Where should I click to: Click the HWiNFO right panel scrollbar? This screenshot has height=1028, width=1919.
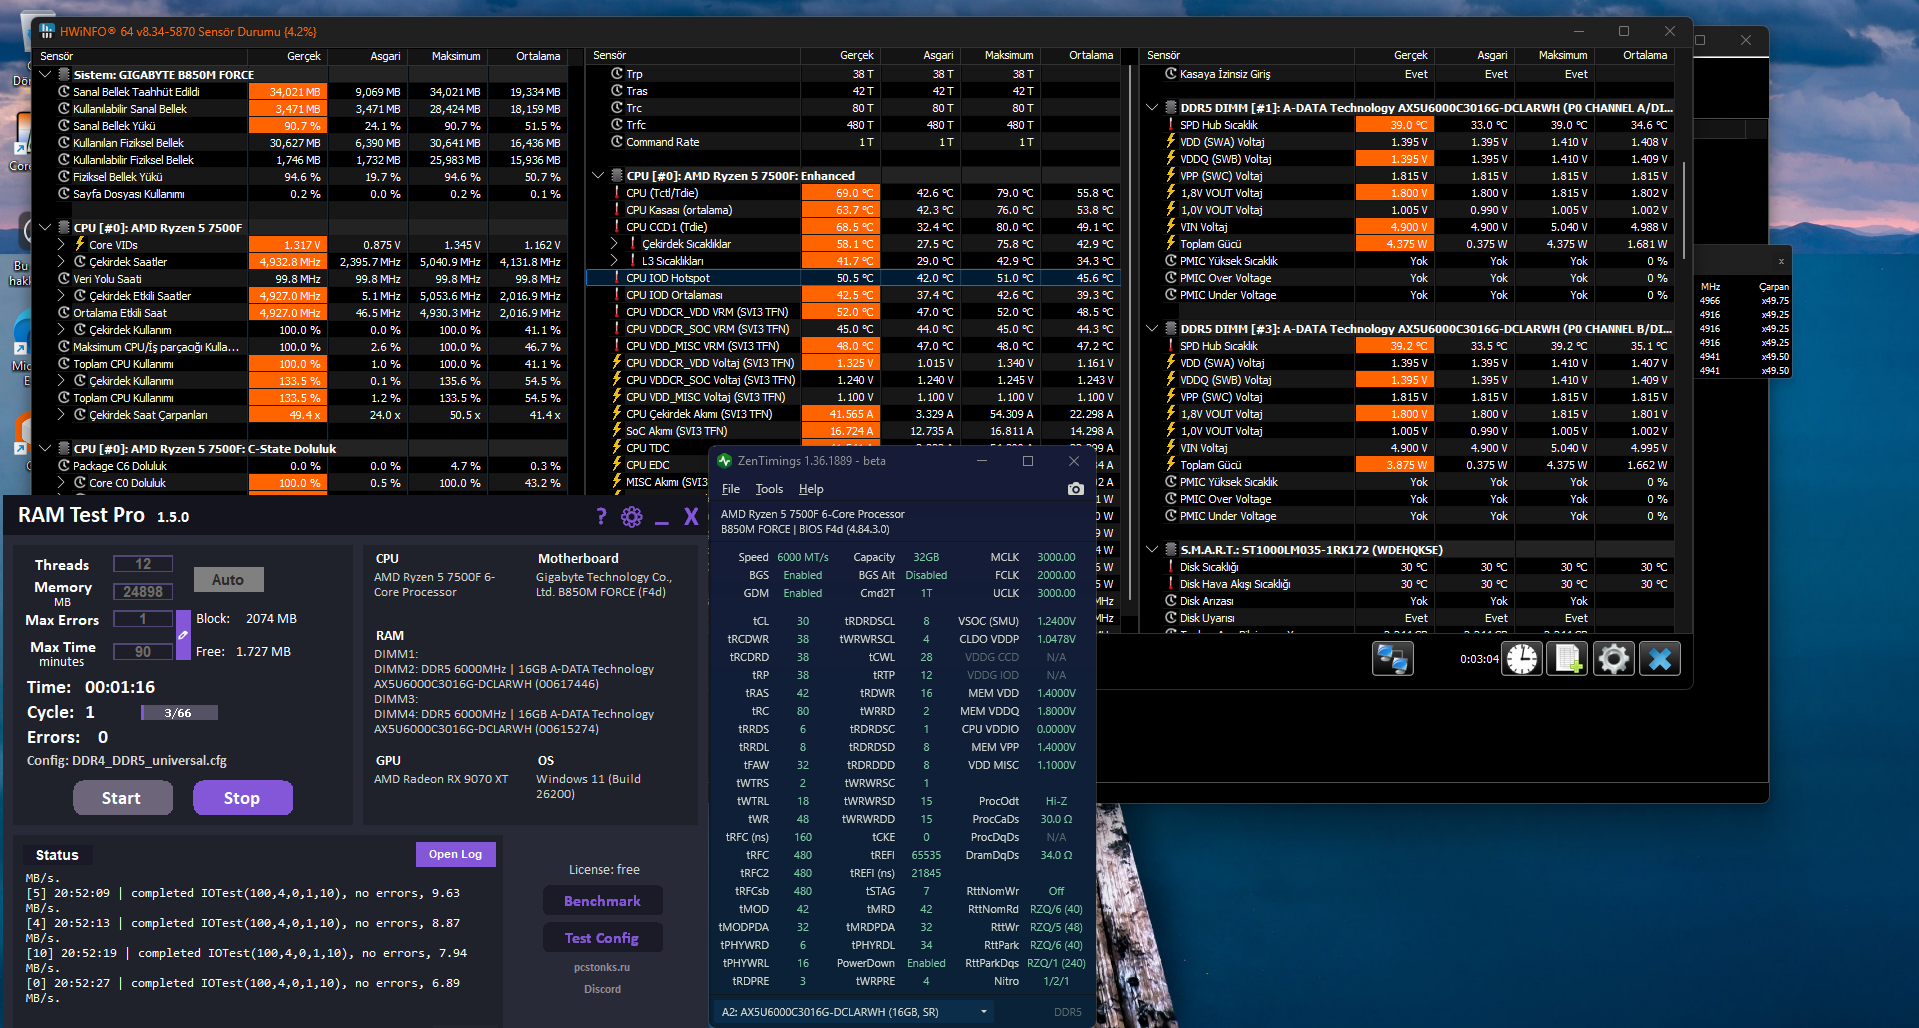(x=1685, y=209)
